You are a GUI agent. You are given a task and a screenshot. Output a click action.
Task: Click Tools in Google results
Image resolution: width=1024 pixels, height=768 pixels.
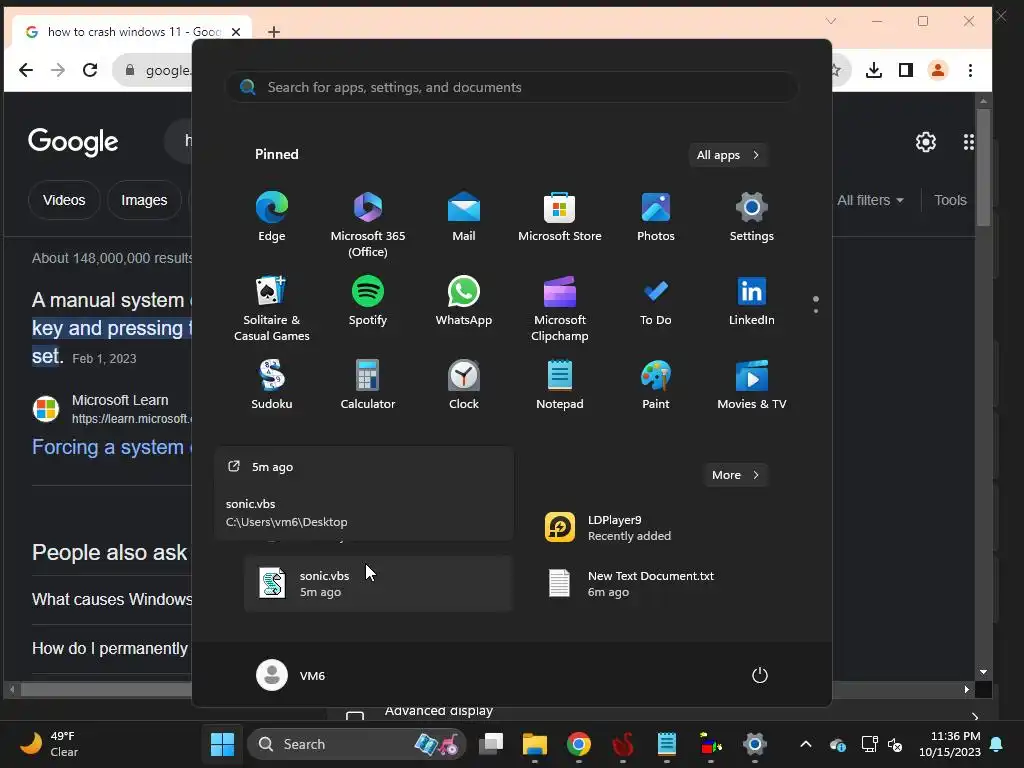click(950, 200)
